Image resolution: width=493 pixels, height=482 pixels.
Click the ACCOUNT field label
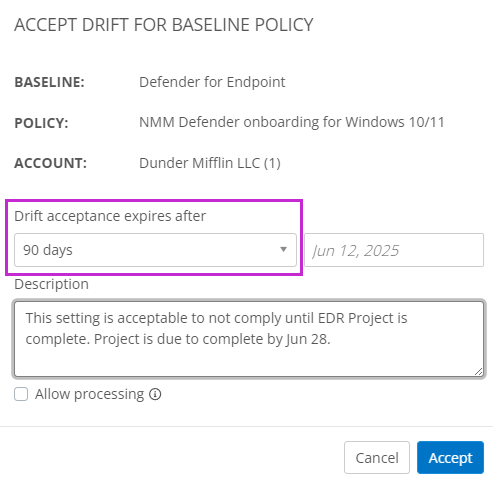51,163
